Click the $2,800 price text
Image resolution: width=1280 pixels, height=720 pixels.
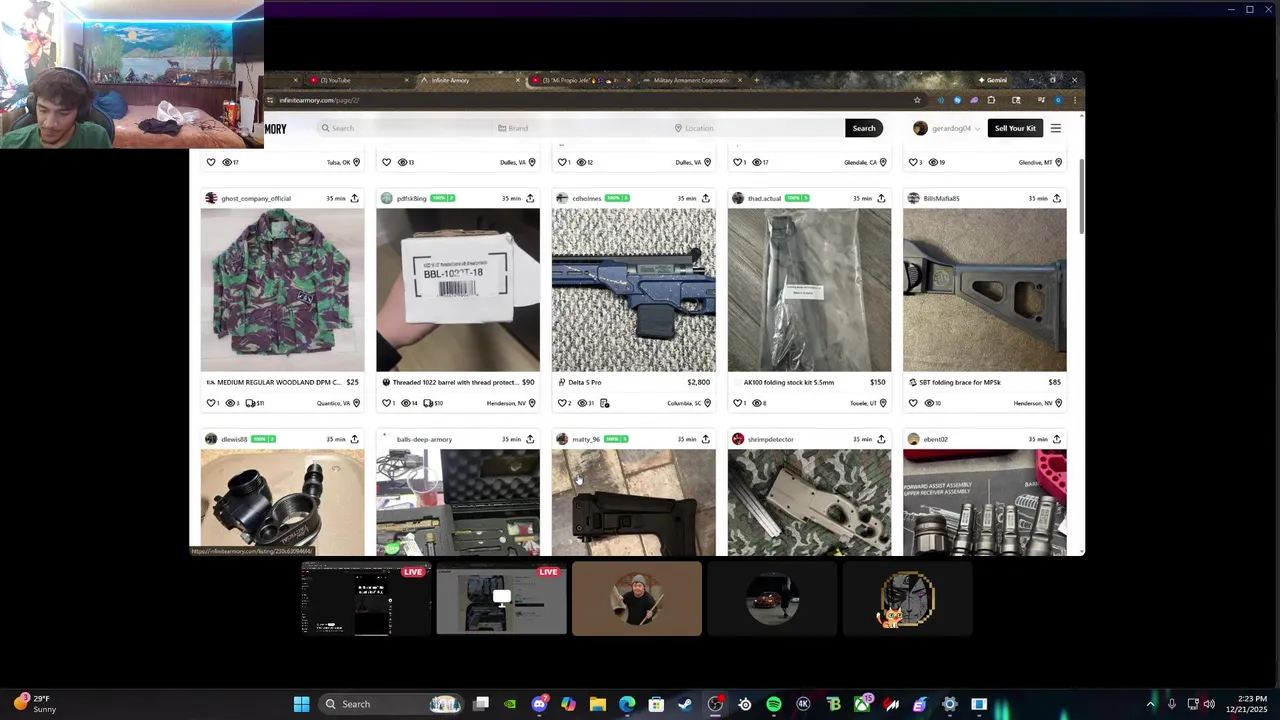tap(698, 382)
